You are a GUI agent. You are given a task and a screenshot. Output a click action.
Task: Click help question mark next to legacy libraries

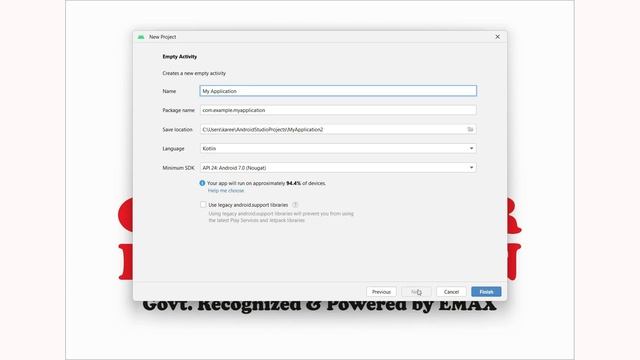[295, 205]
